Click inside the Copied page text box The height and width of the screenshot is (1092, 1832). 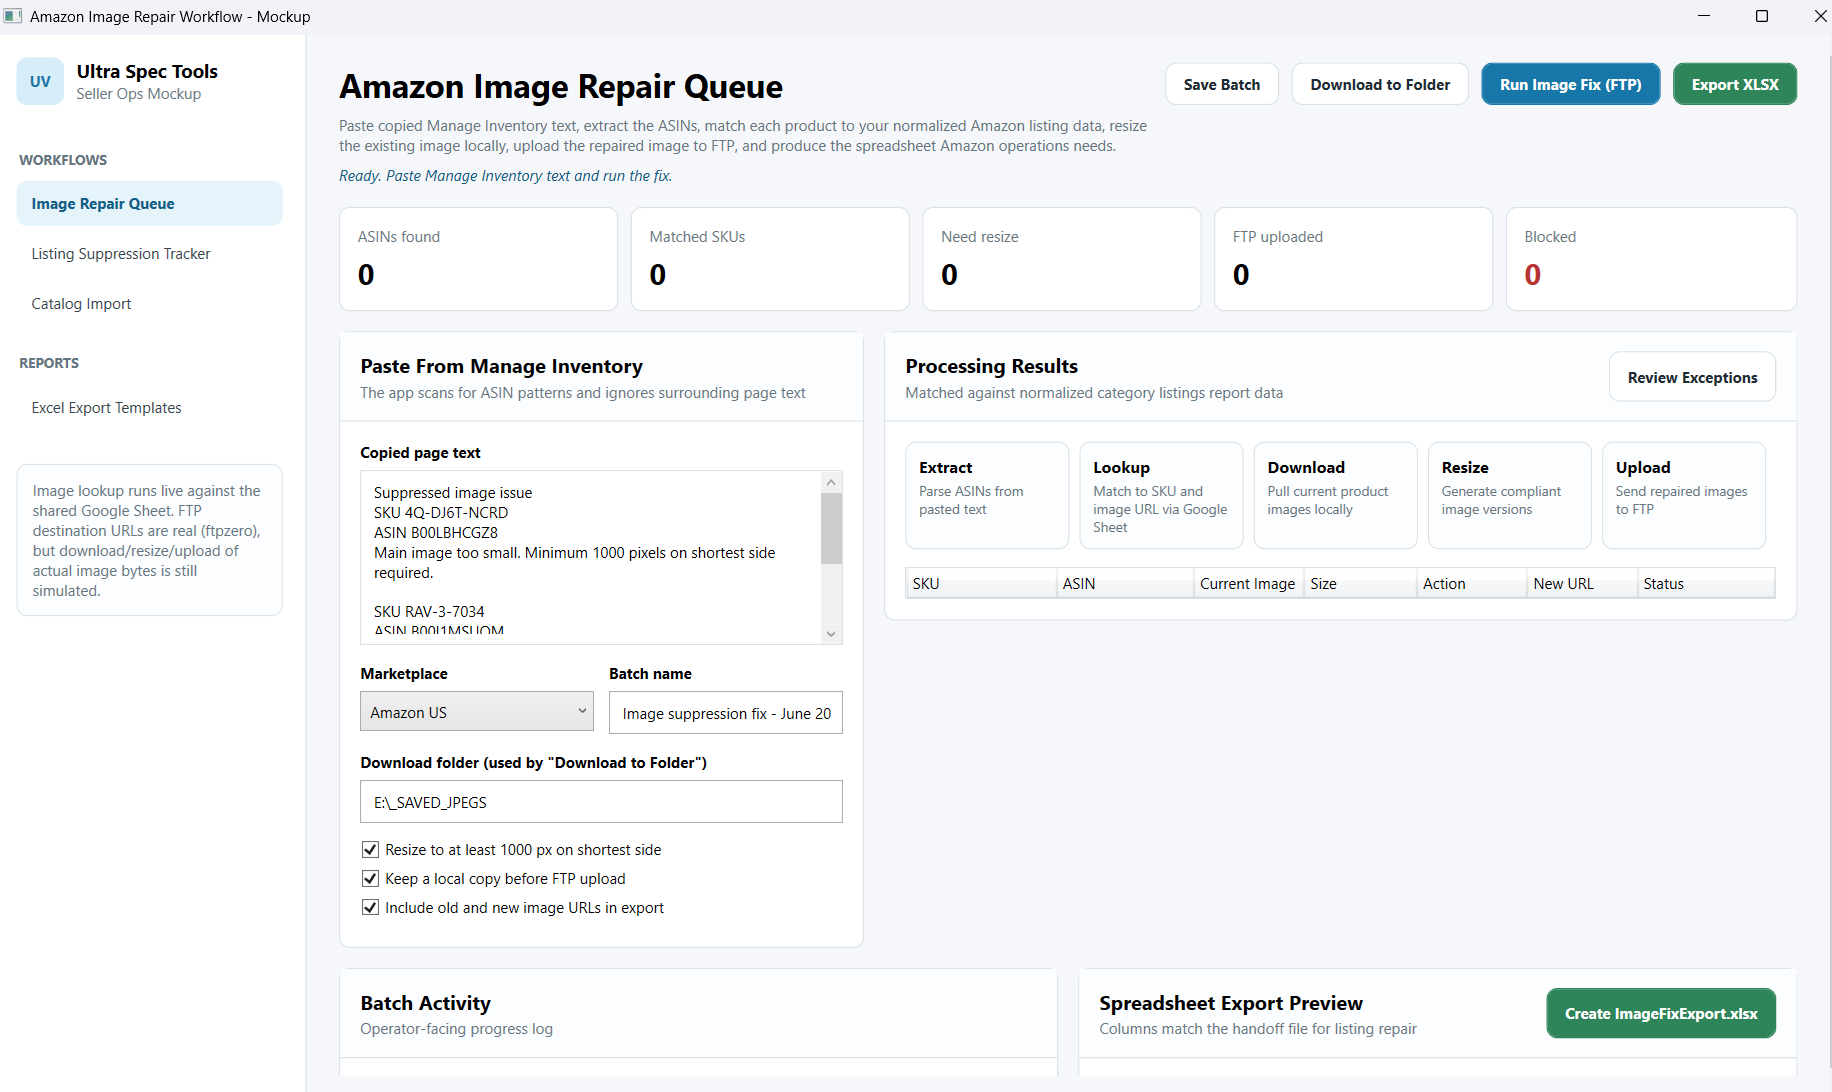[x=590, y=557]
